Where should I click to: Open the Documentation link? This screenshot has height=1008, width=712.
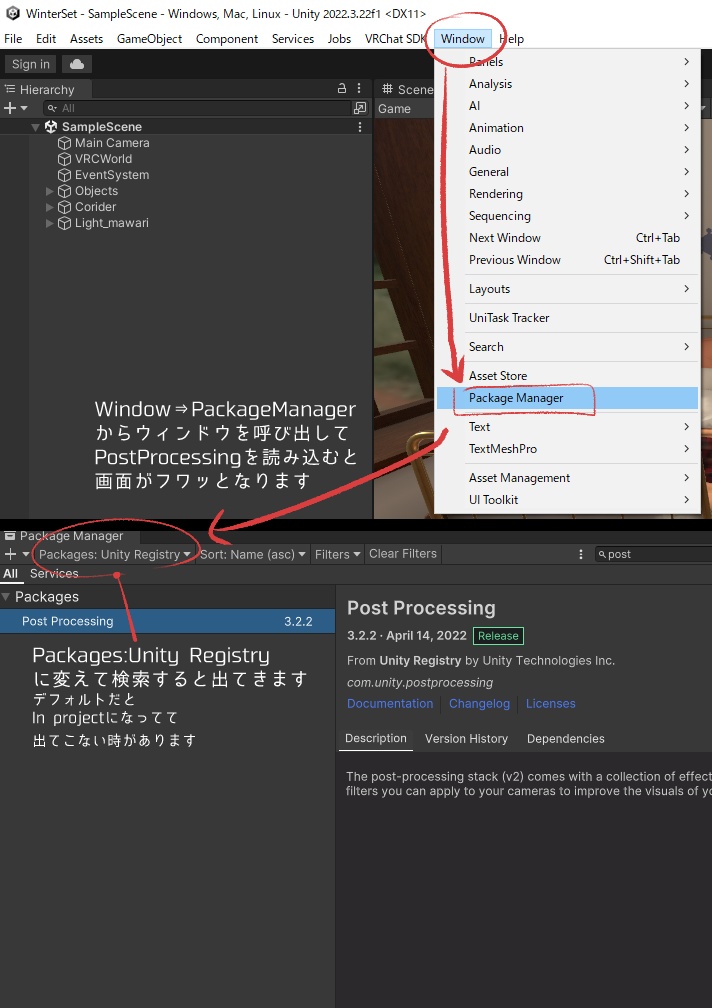tap(390, 703)
